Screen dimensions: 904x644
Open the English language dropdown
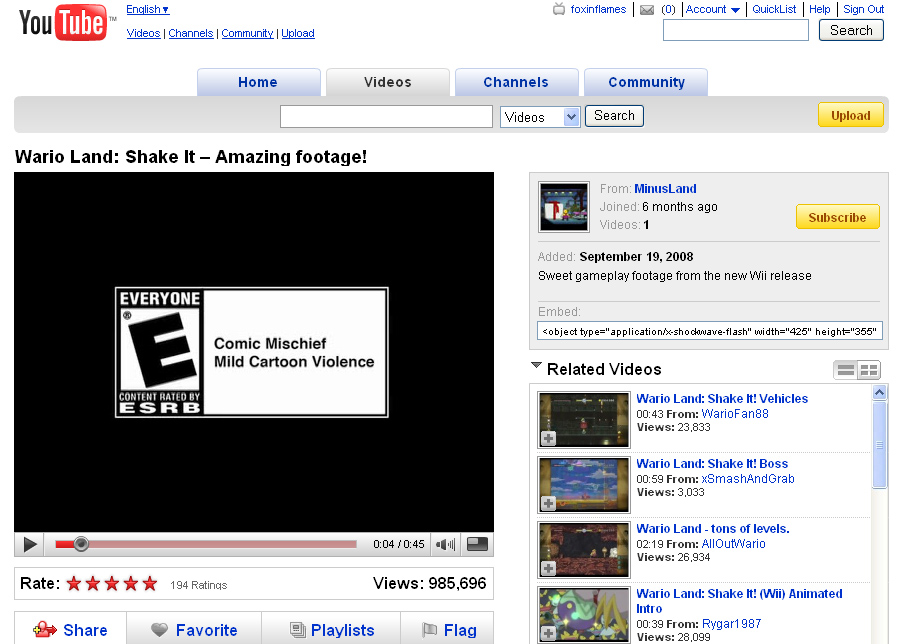pos(148,9)
